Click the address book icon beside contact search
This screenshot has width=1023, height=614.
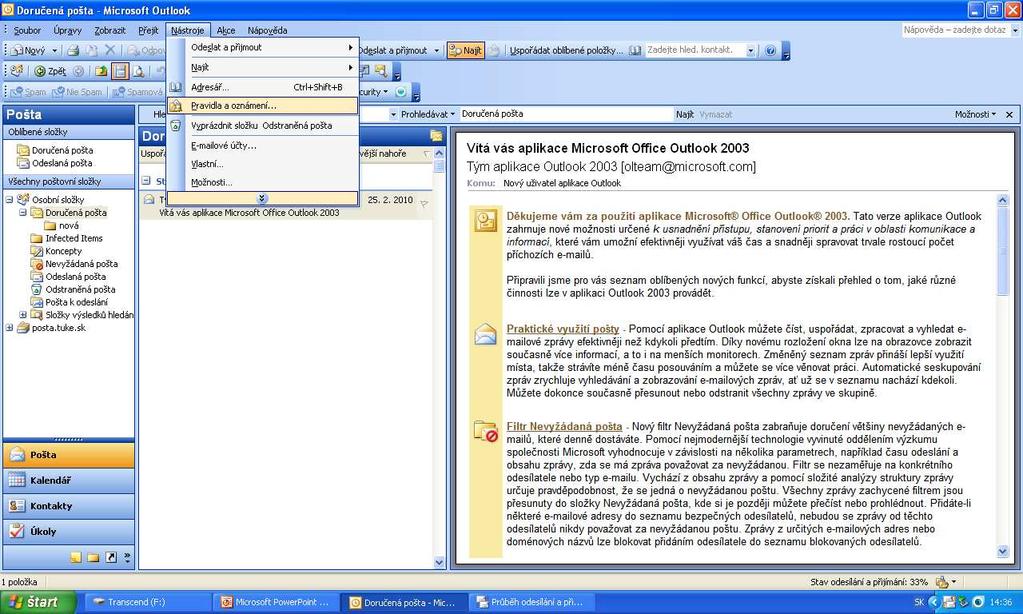635,50
